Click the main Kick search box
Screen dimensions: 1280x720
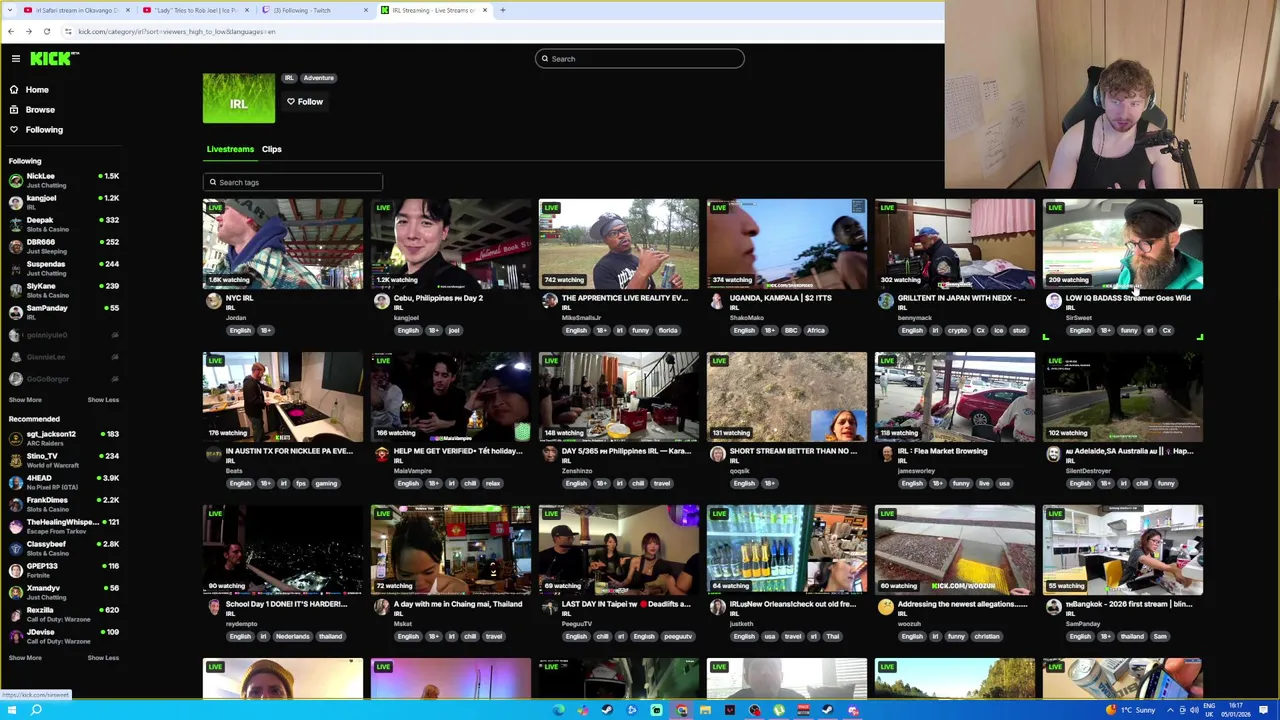(x=640, y=59)
